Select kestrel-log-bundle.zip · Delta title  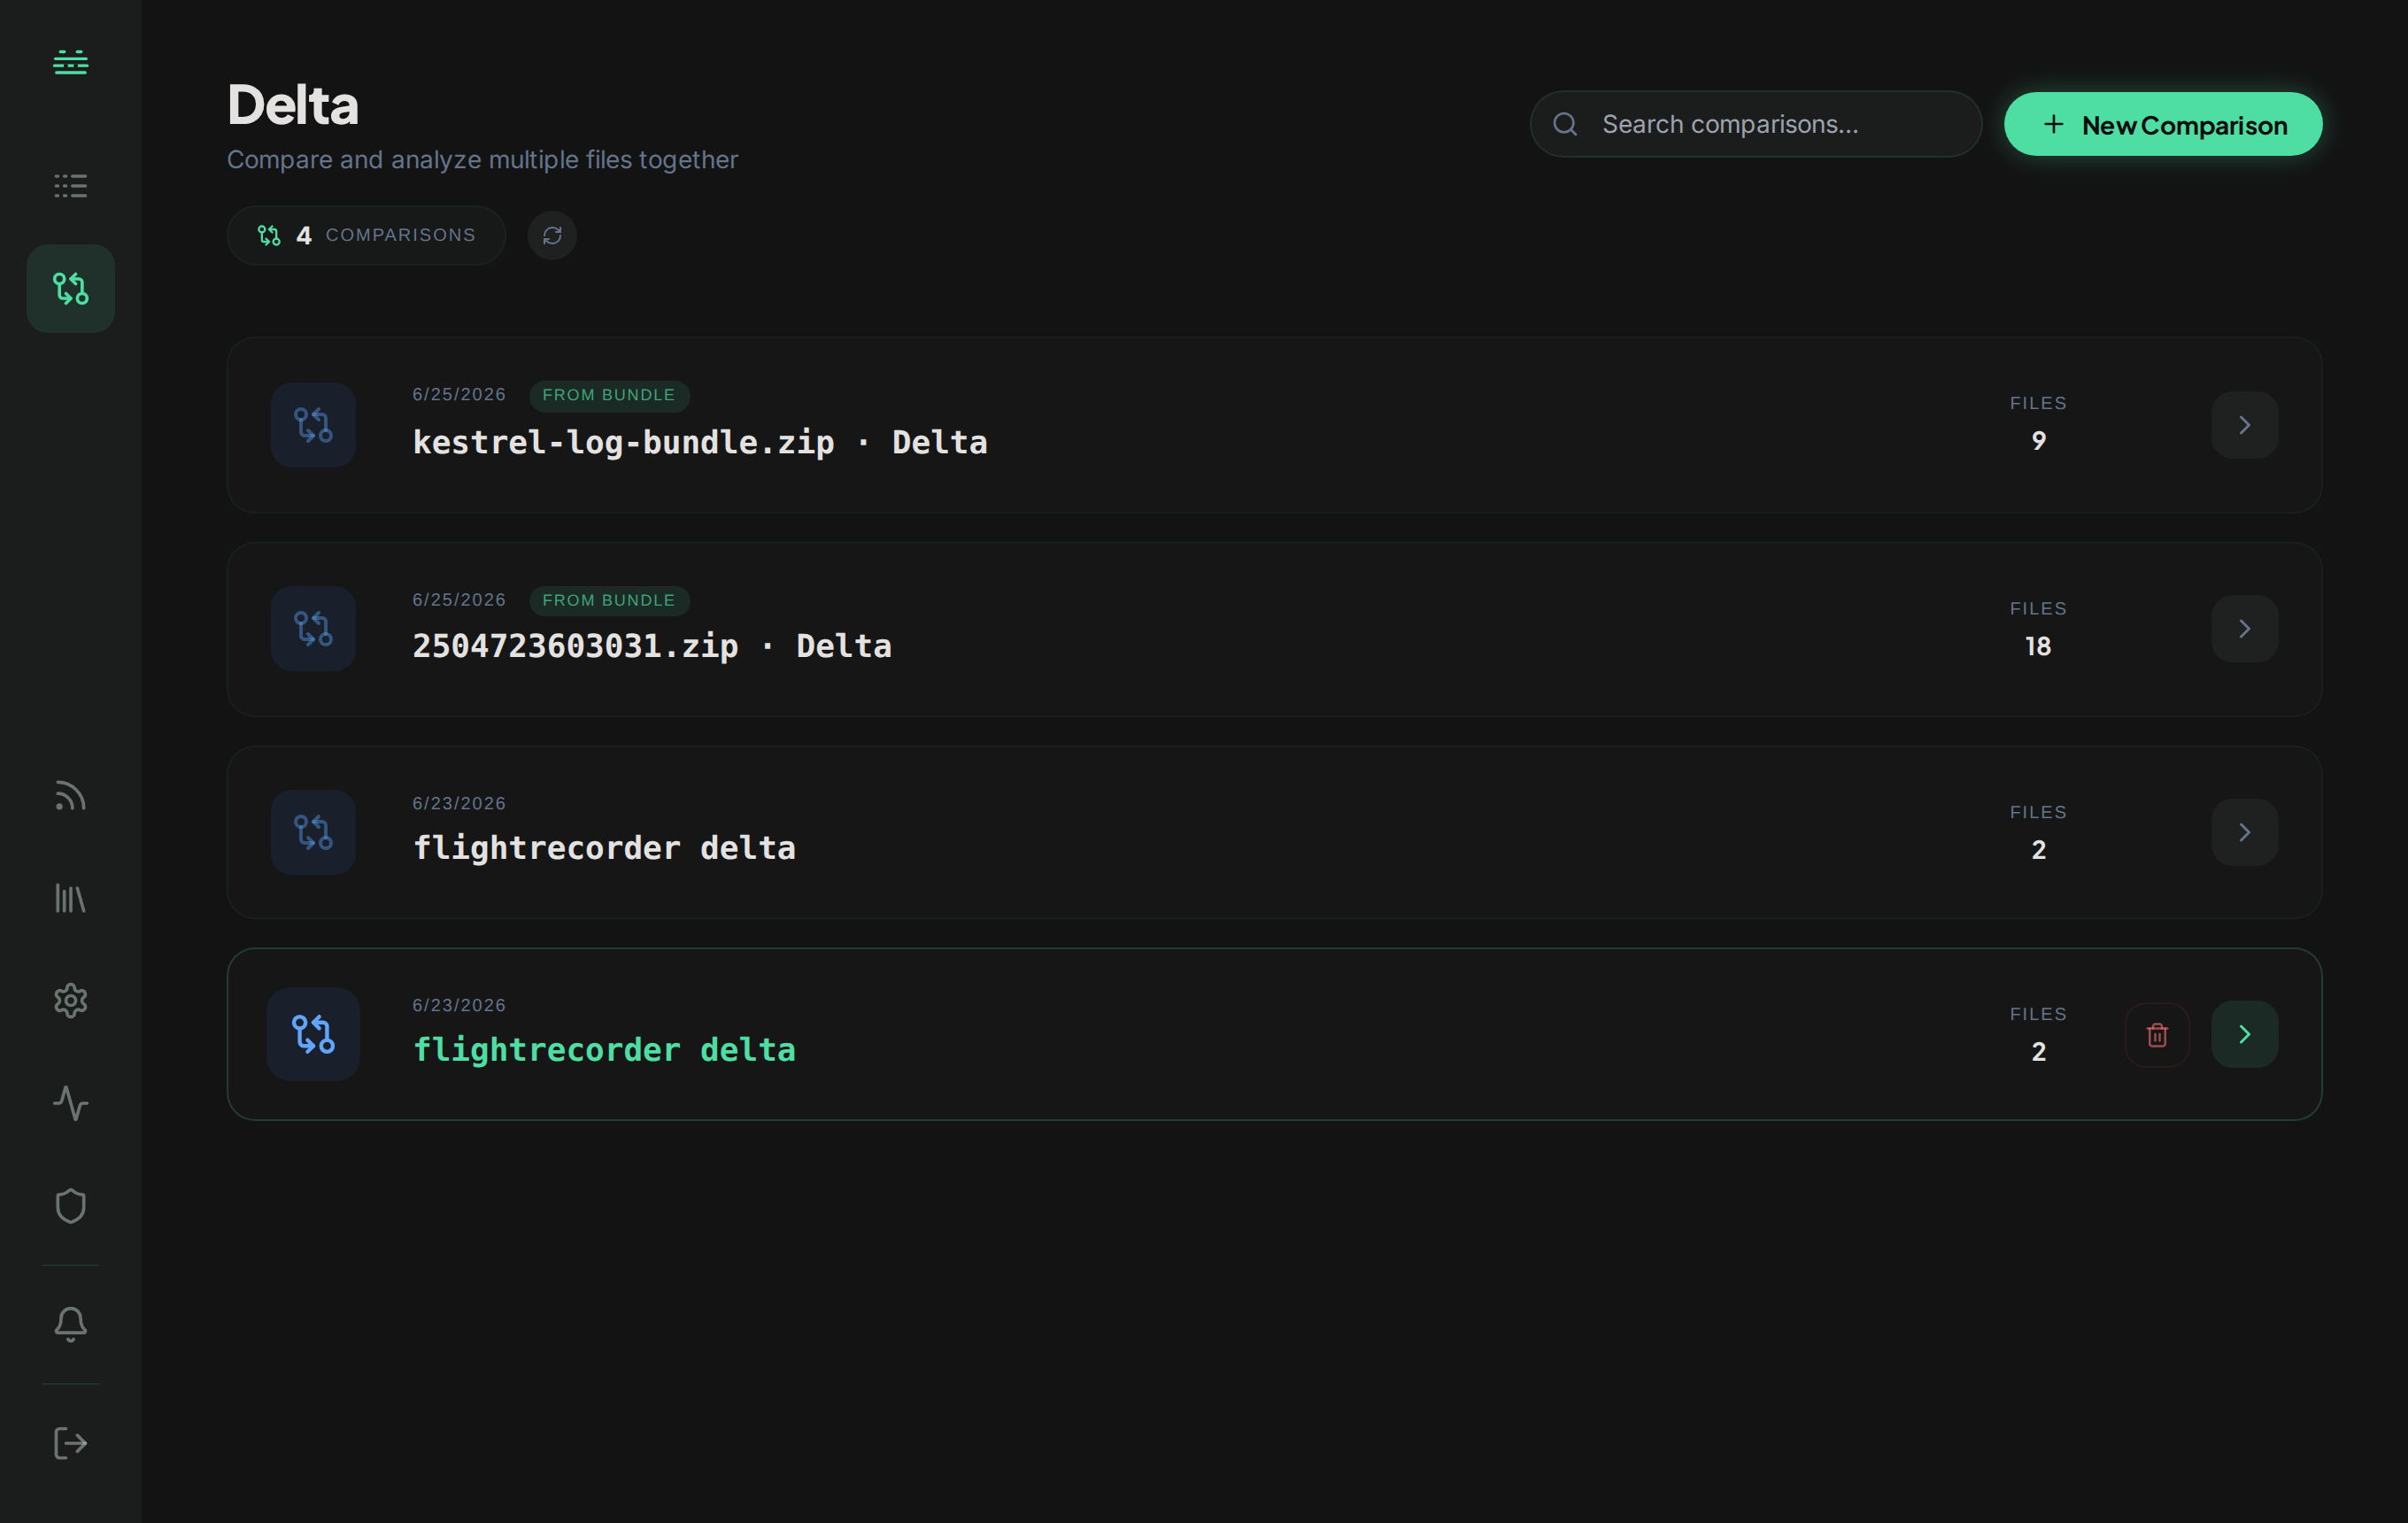point(700,442)
